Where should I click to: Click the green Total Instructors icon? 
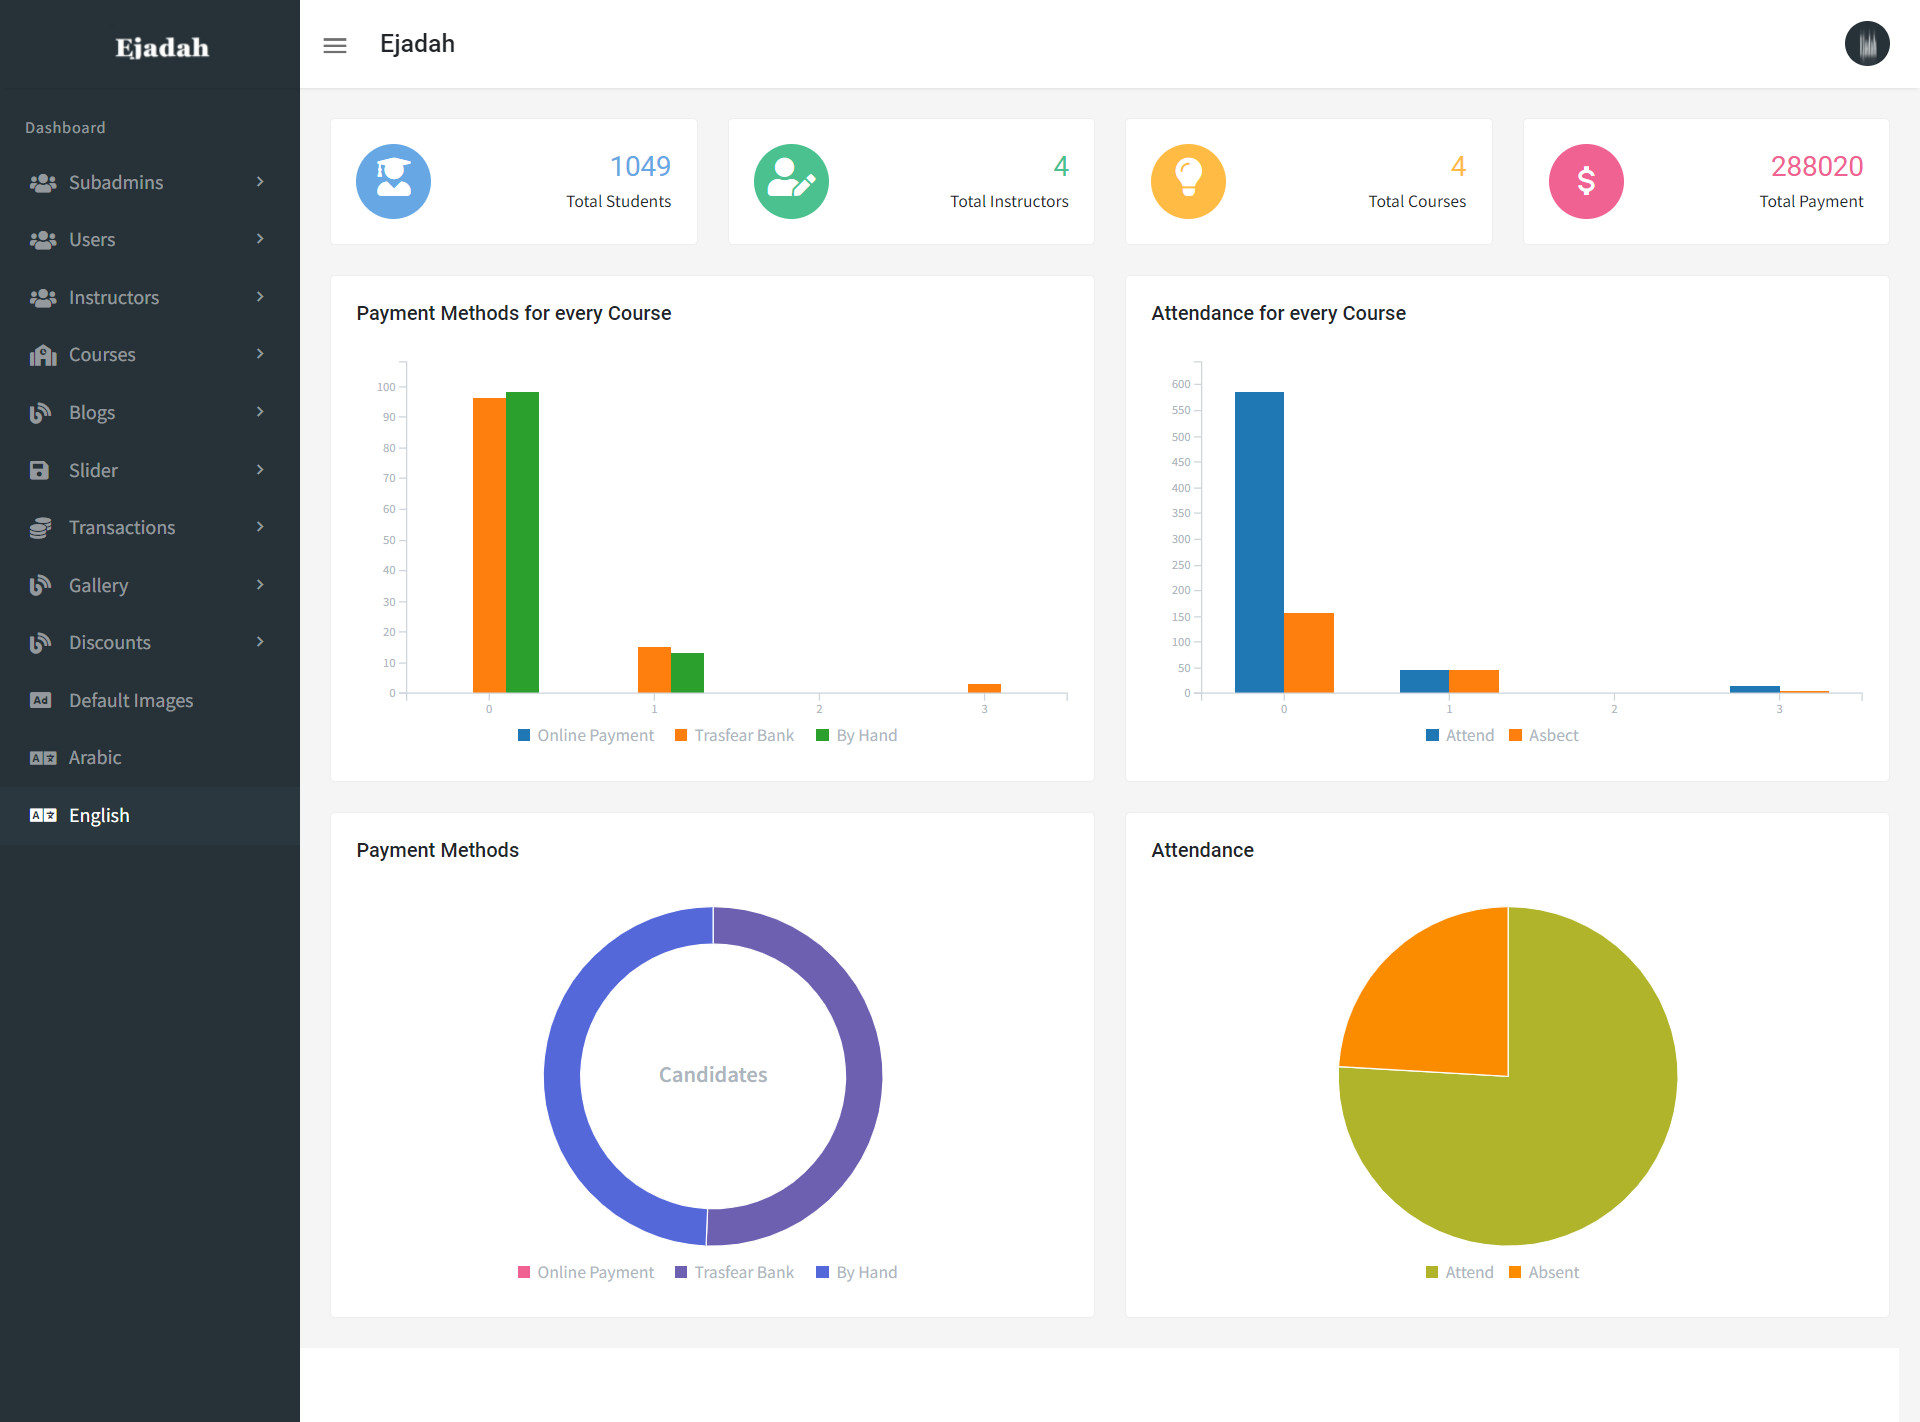tap(791, 181)
